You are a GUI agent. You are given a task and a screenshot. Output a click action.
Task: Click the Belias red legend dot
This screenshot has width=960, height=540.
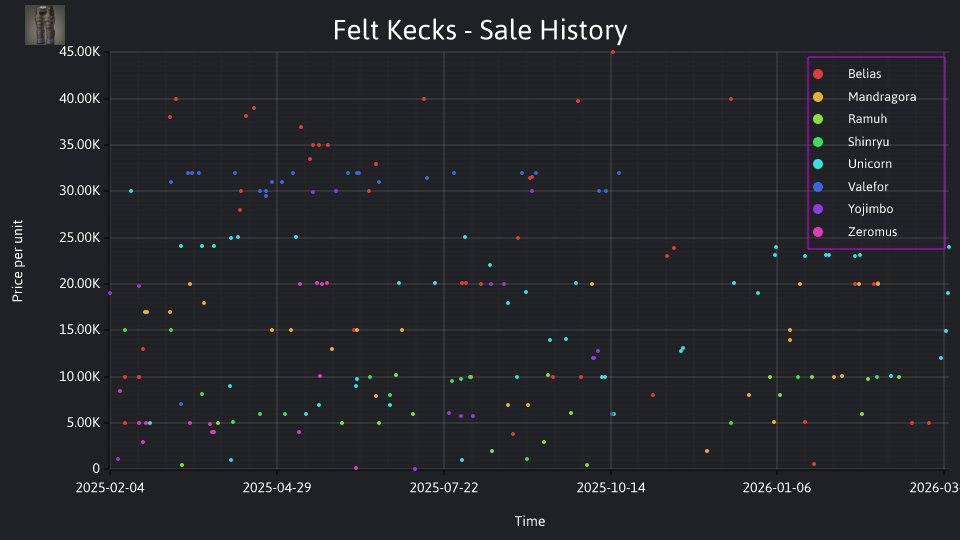[818, 74]
